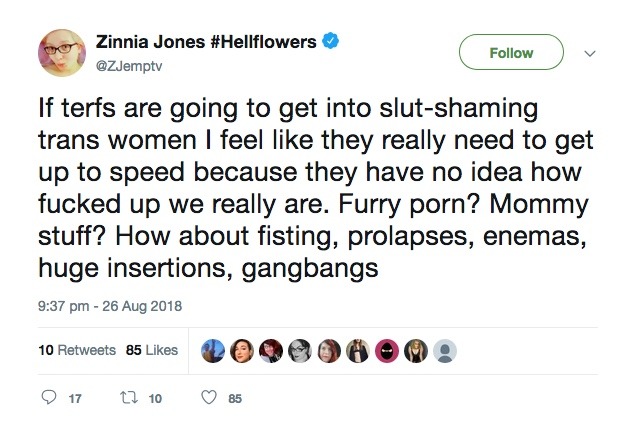Open the third liker avatar with red background
The height and width of the screenshot is (426, 634).
click(271, 350)
